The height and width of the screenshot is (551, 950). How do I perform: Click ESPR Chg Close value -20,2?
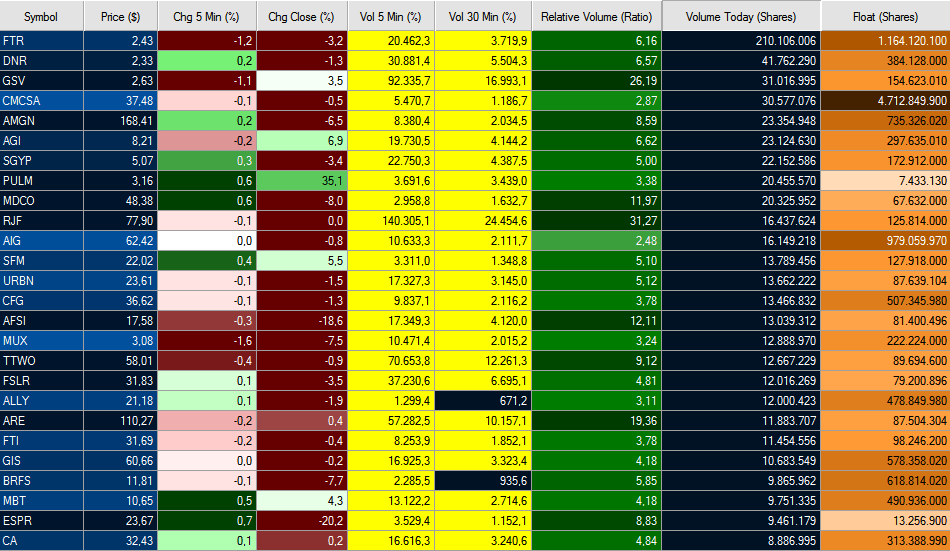tap(302, 521)
